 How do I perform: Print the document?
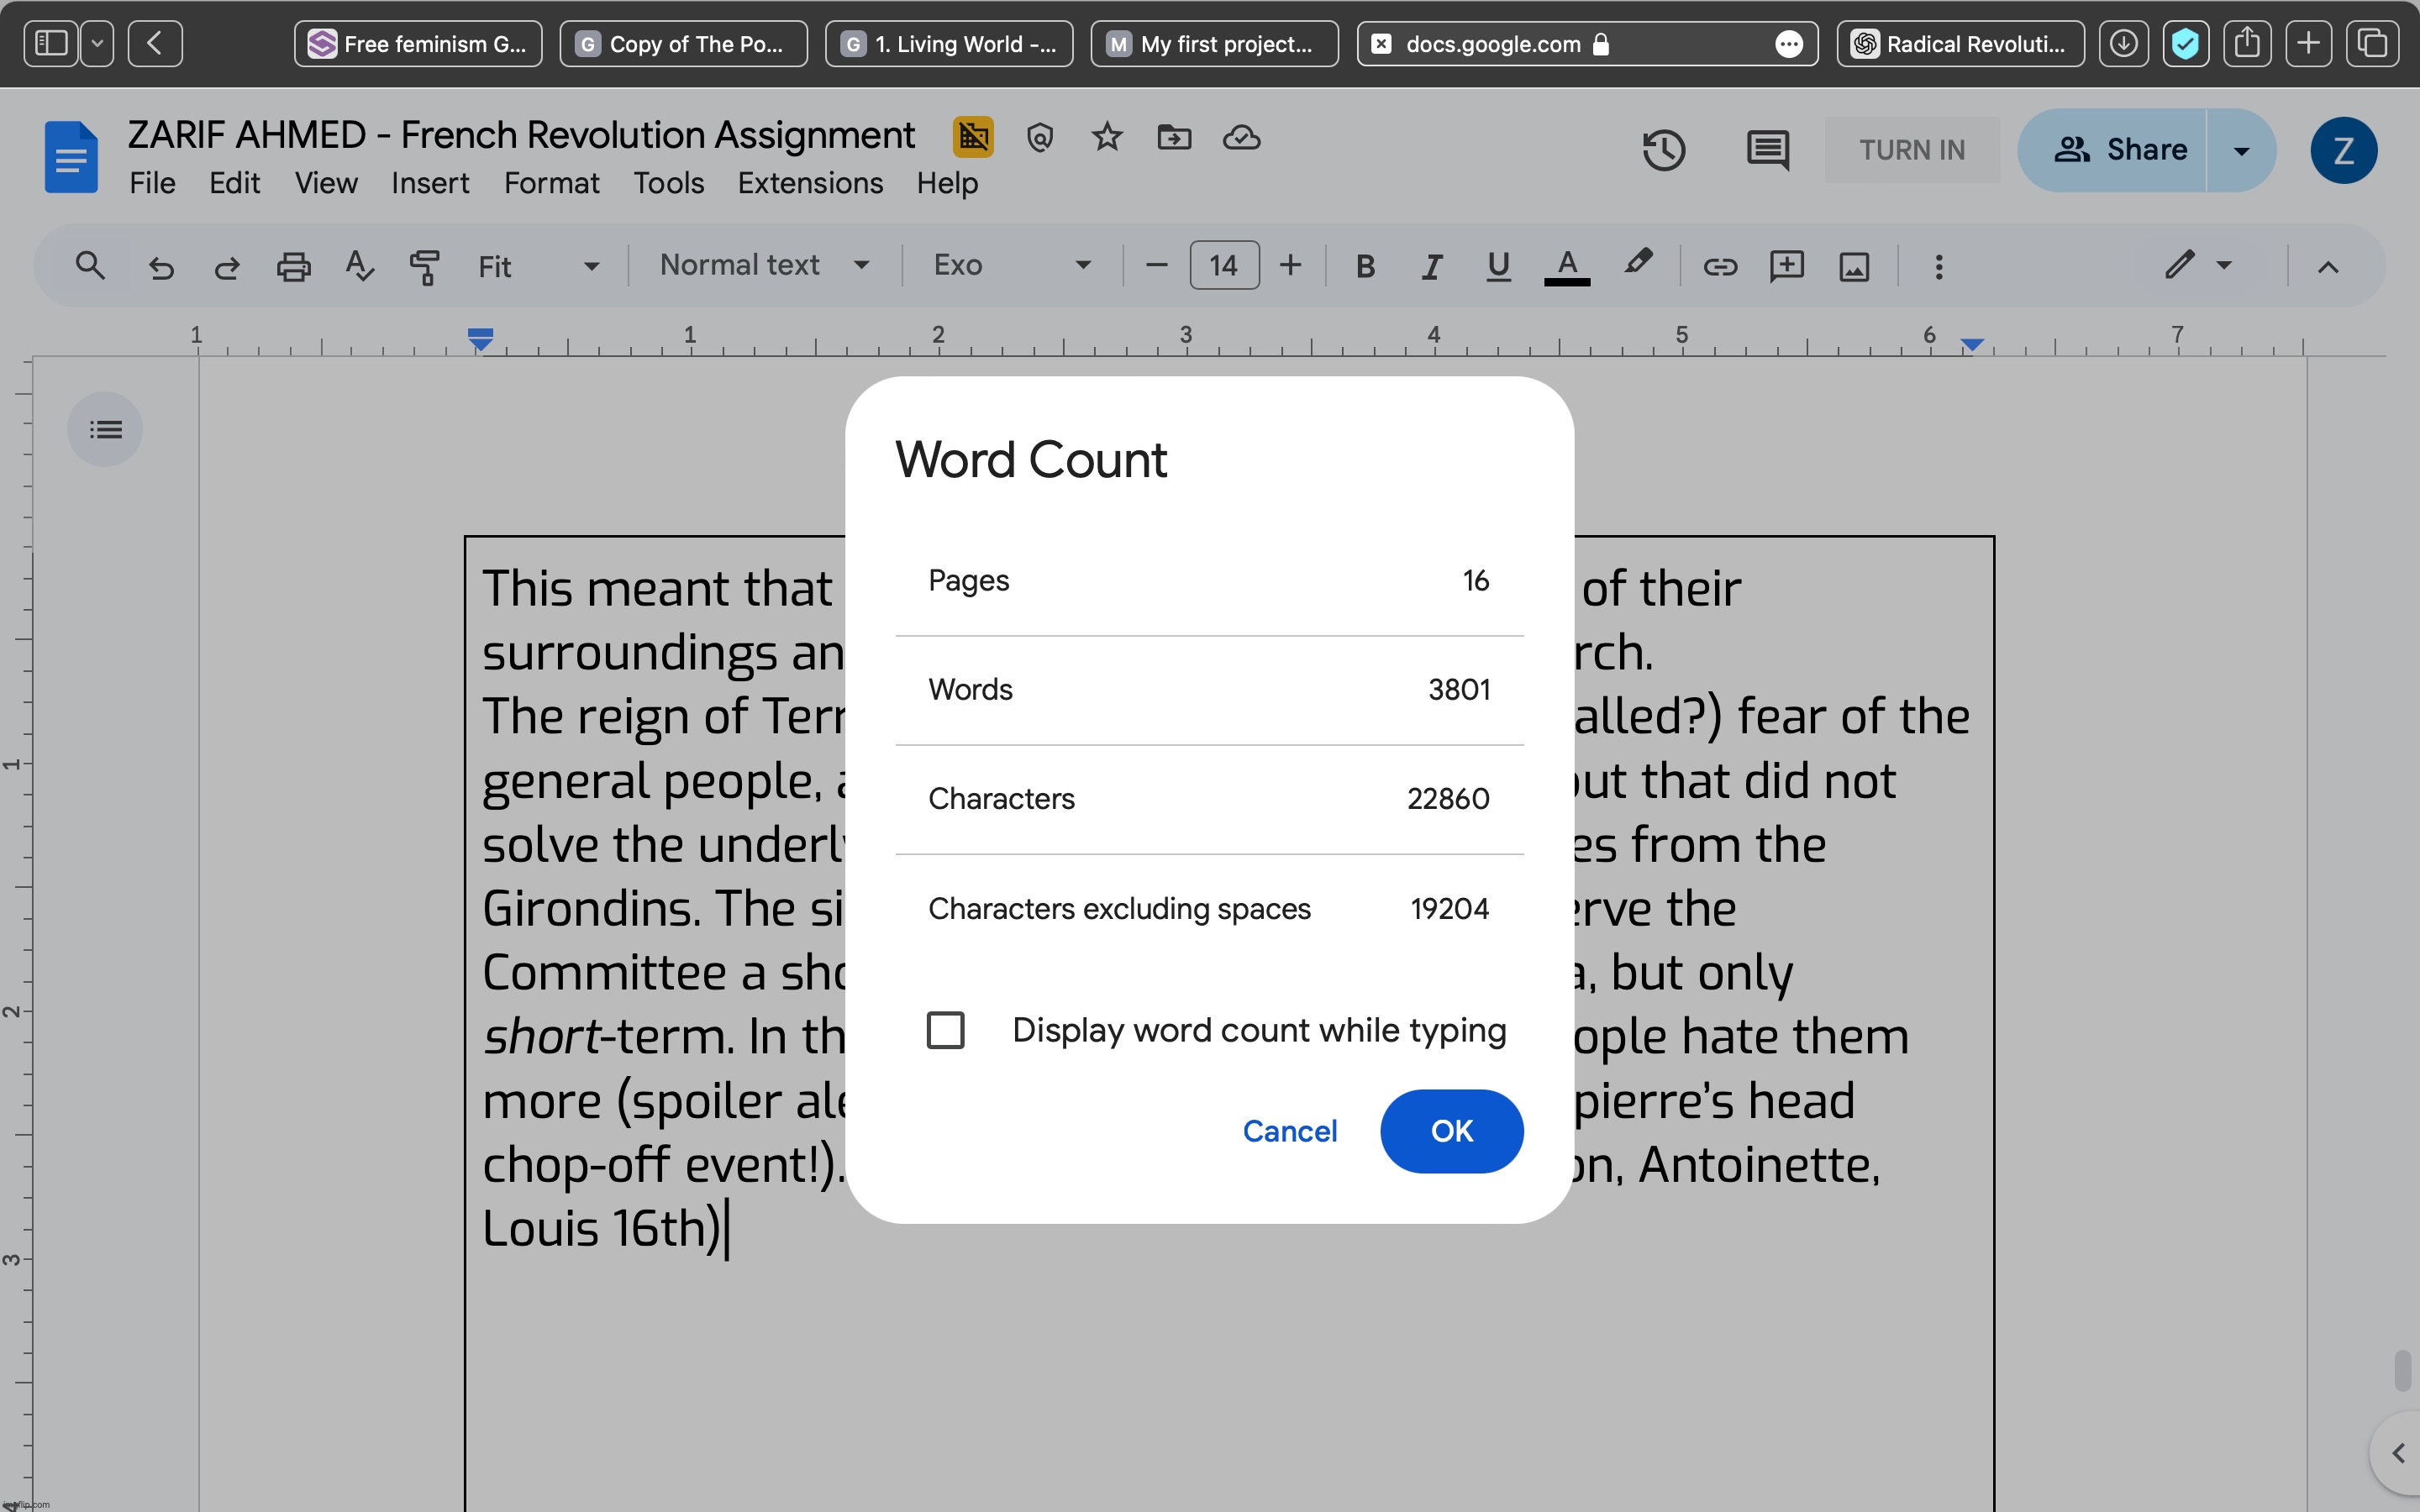coord(293,267)
